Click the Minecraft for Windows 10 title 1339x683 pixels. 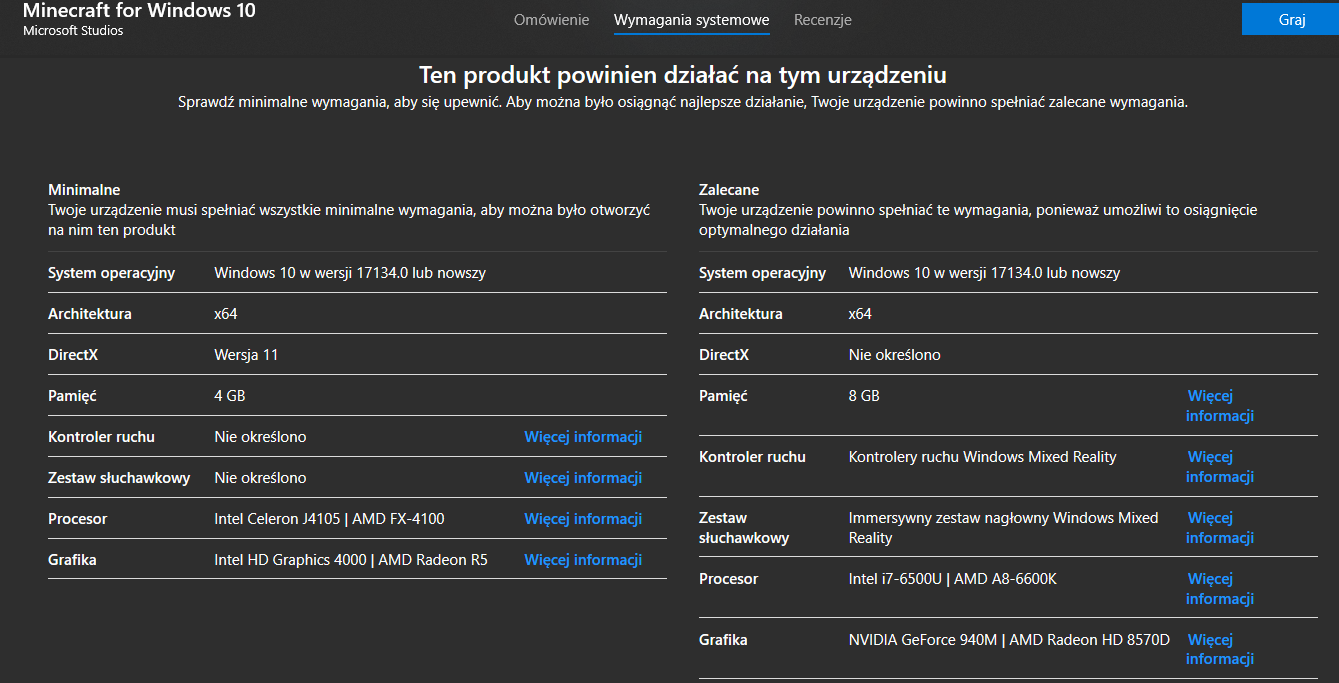click(x=139, y=11)
